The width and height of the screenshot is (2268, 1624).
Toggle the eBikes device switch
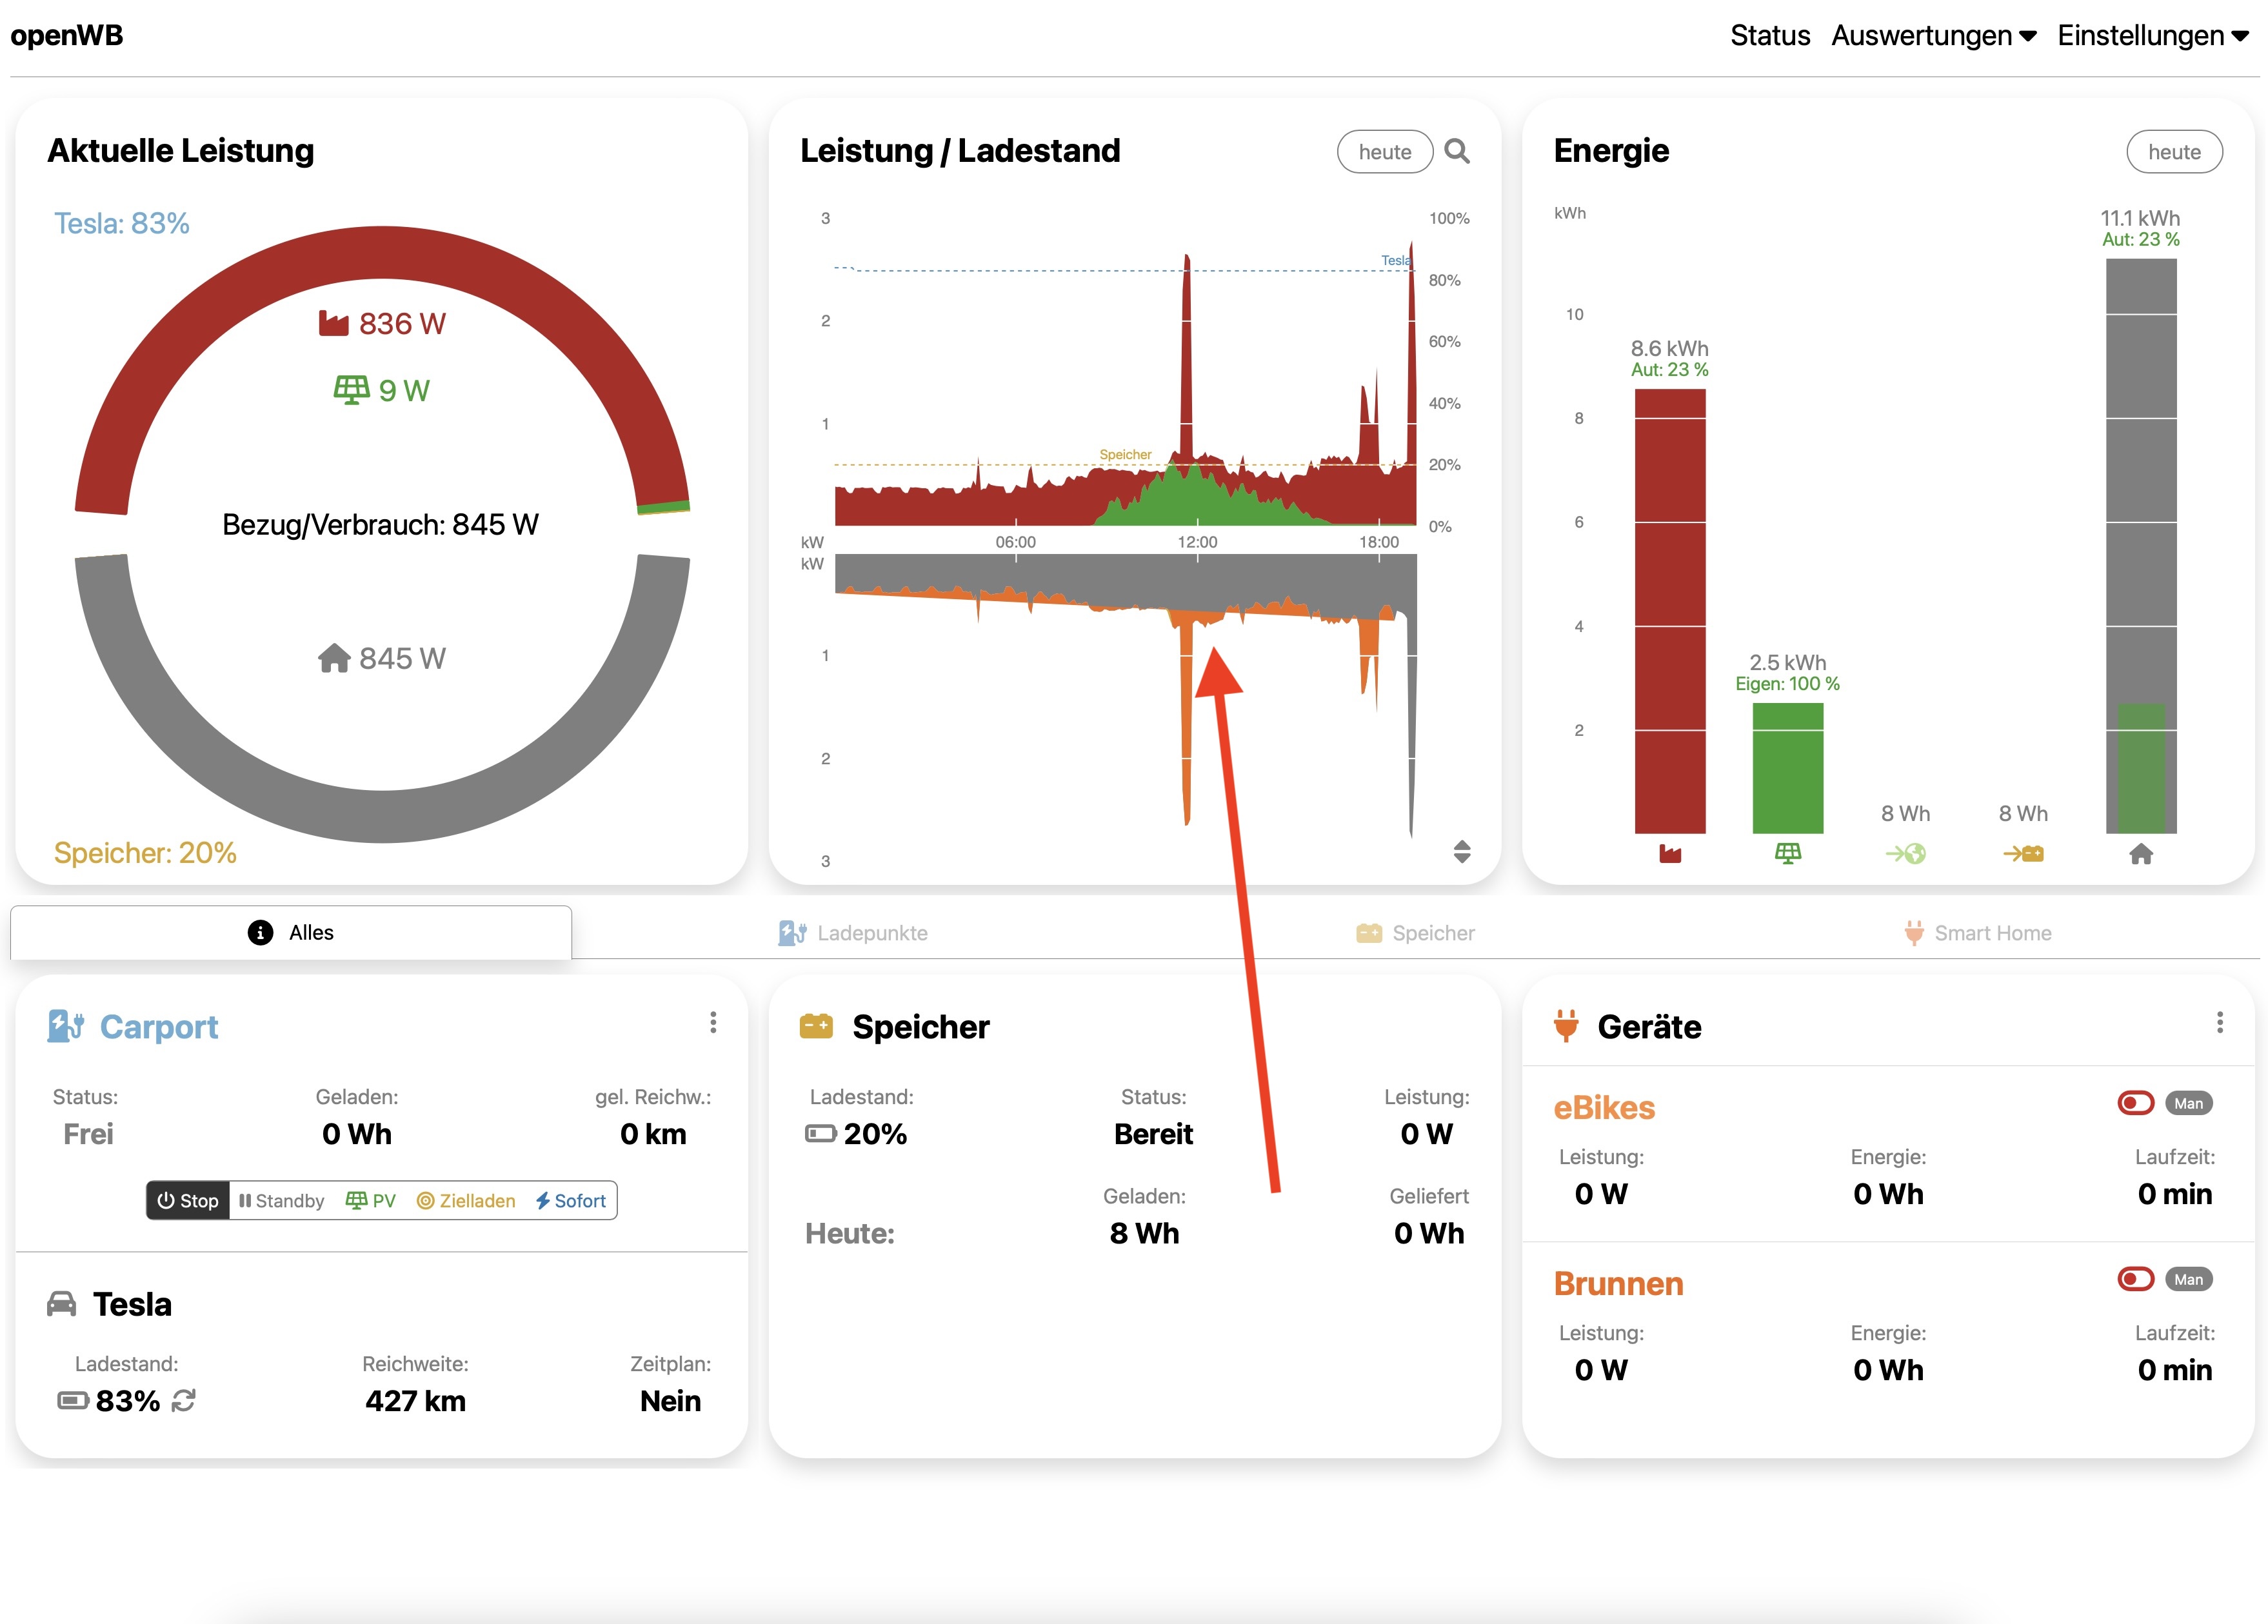point(2135,1103)
